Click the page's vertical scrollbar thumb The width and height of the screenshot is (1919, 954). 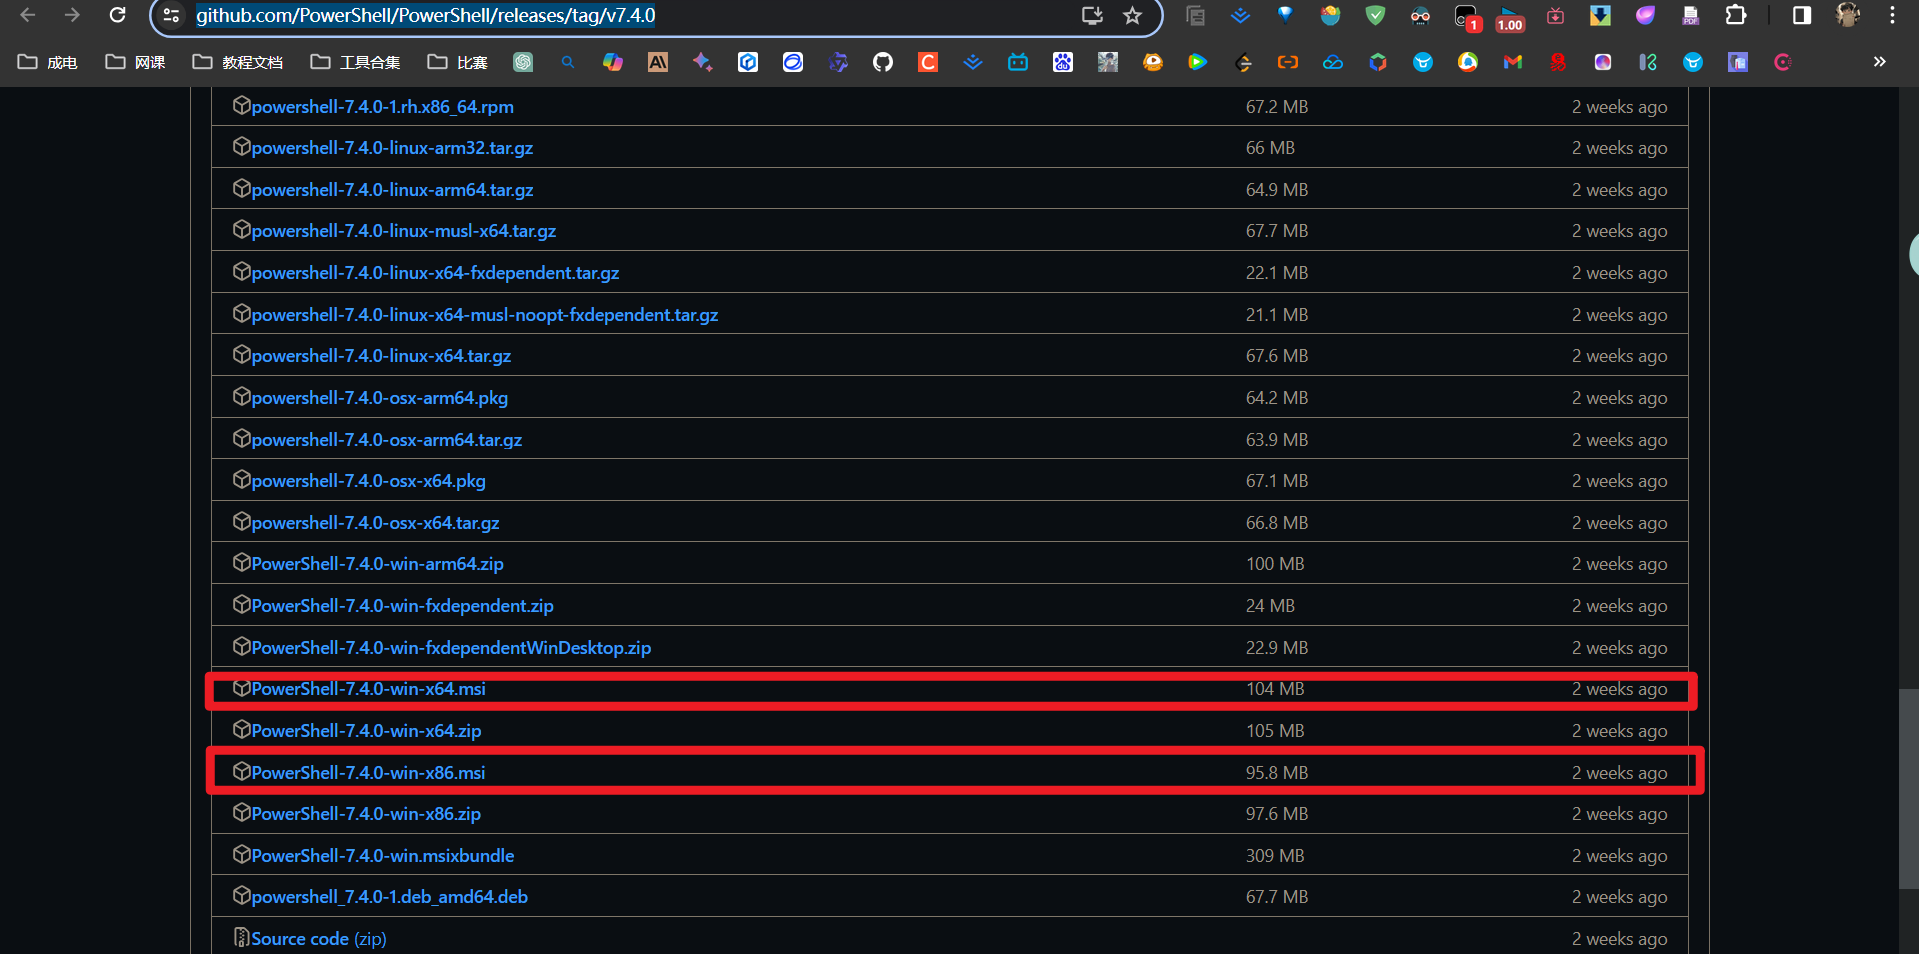coord(1908,788)
